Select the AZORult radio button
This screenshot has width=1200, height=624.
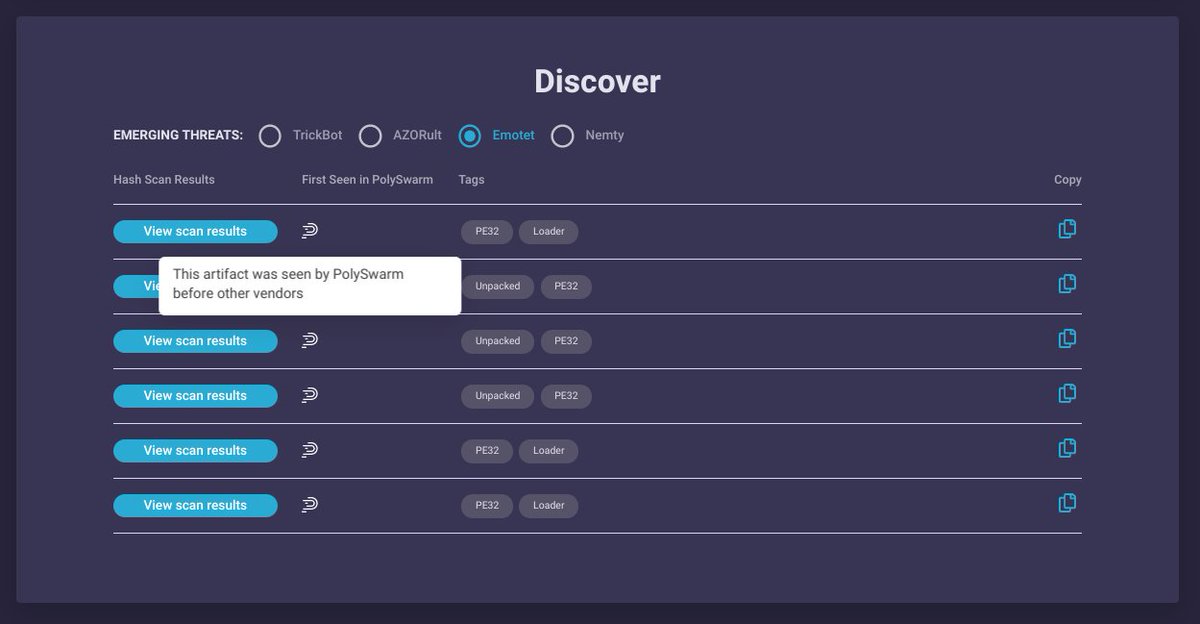pyautogui.click(x=370, y=136)
